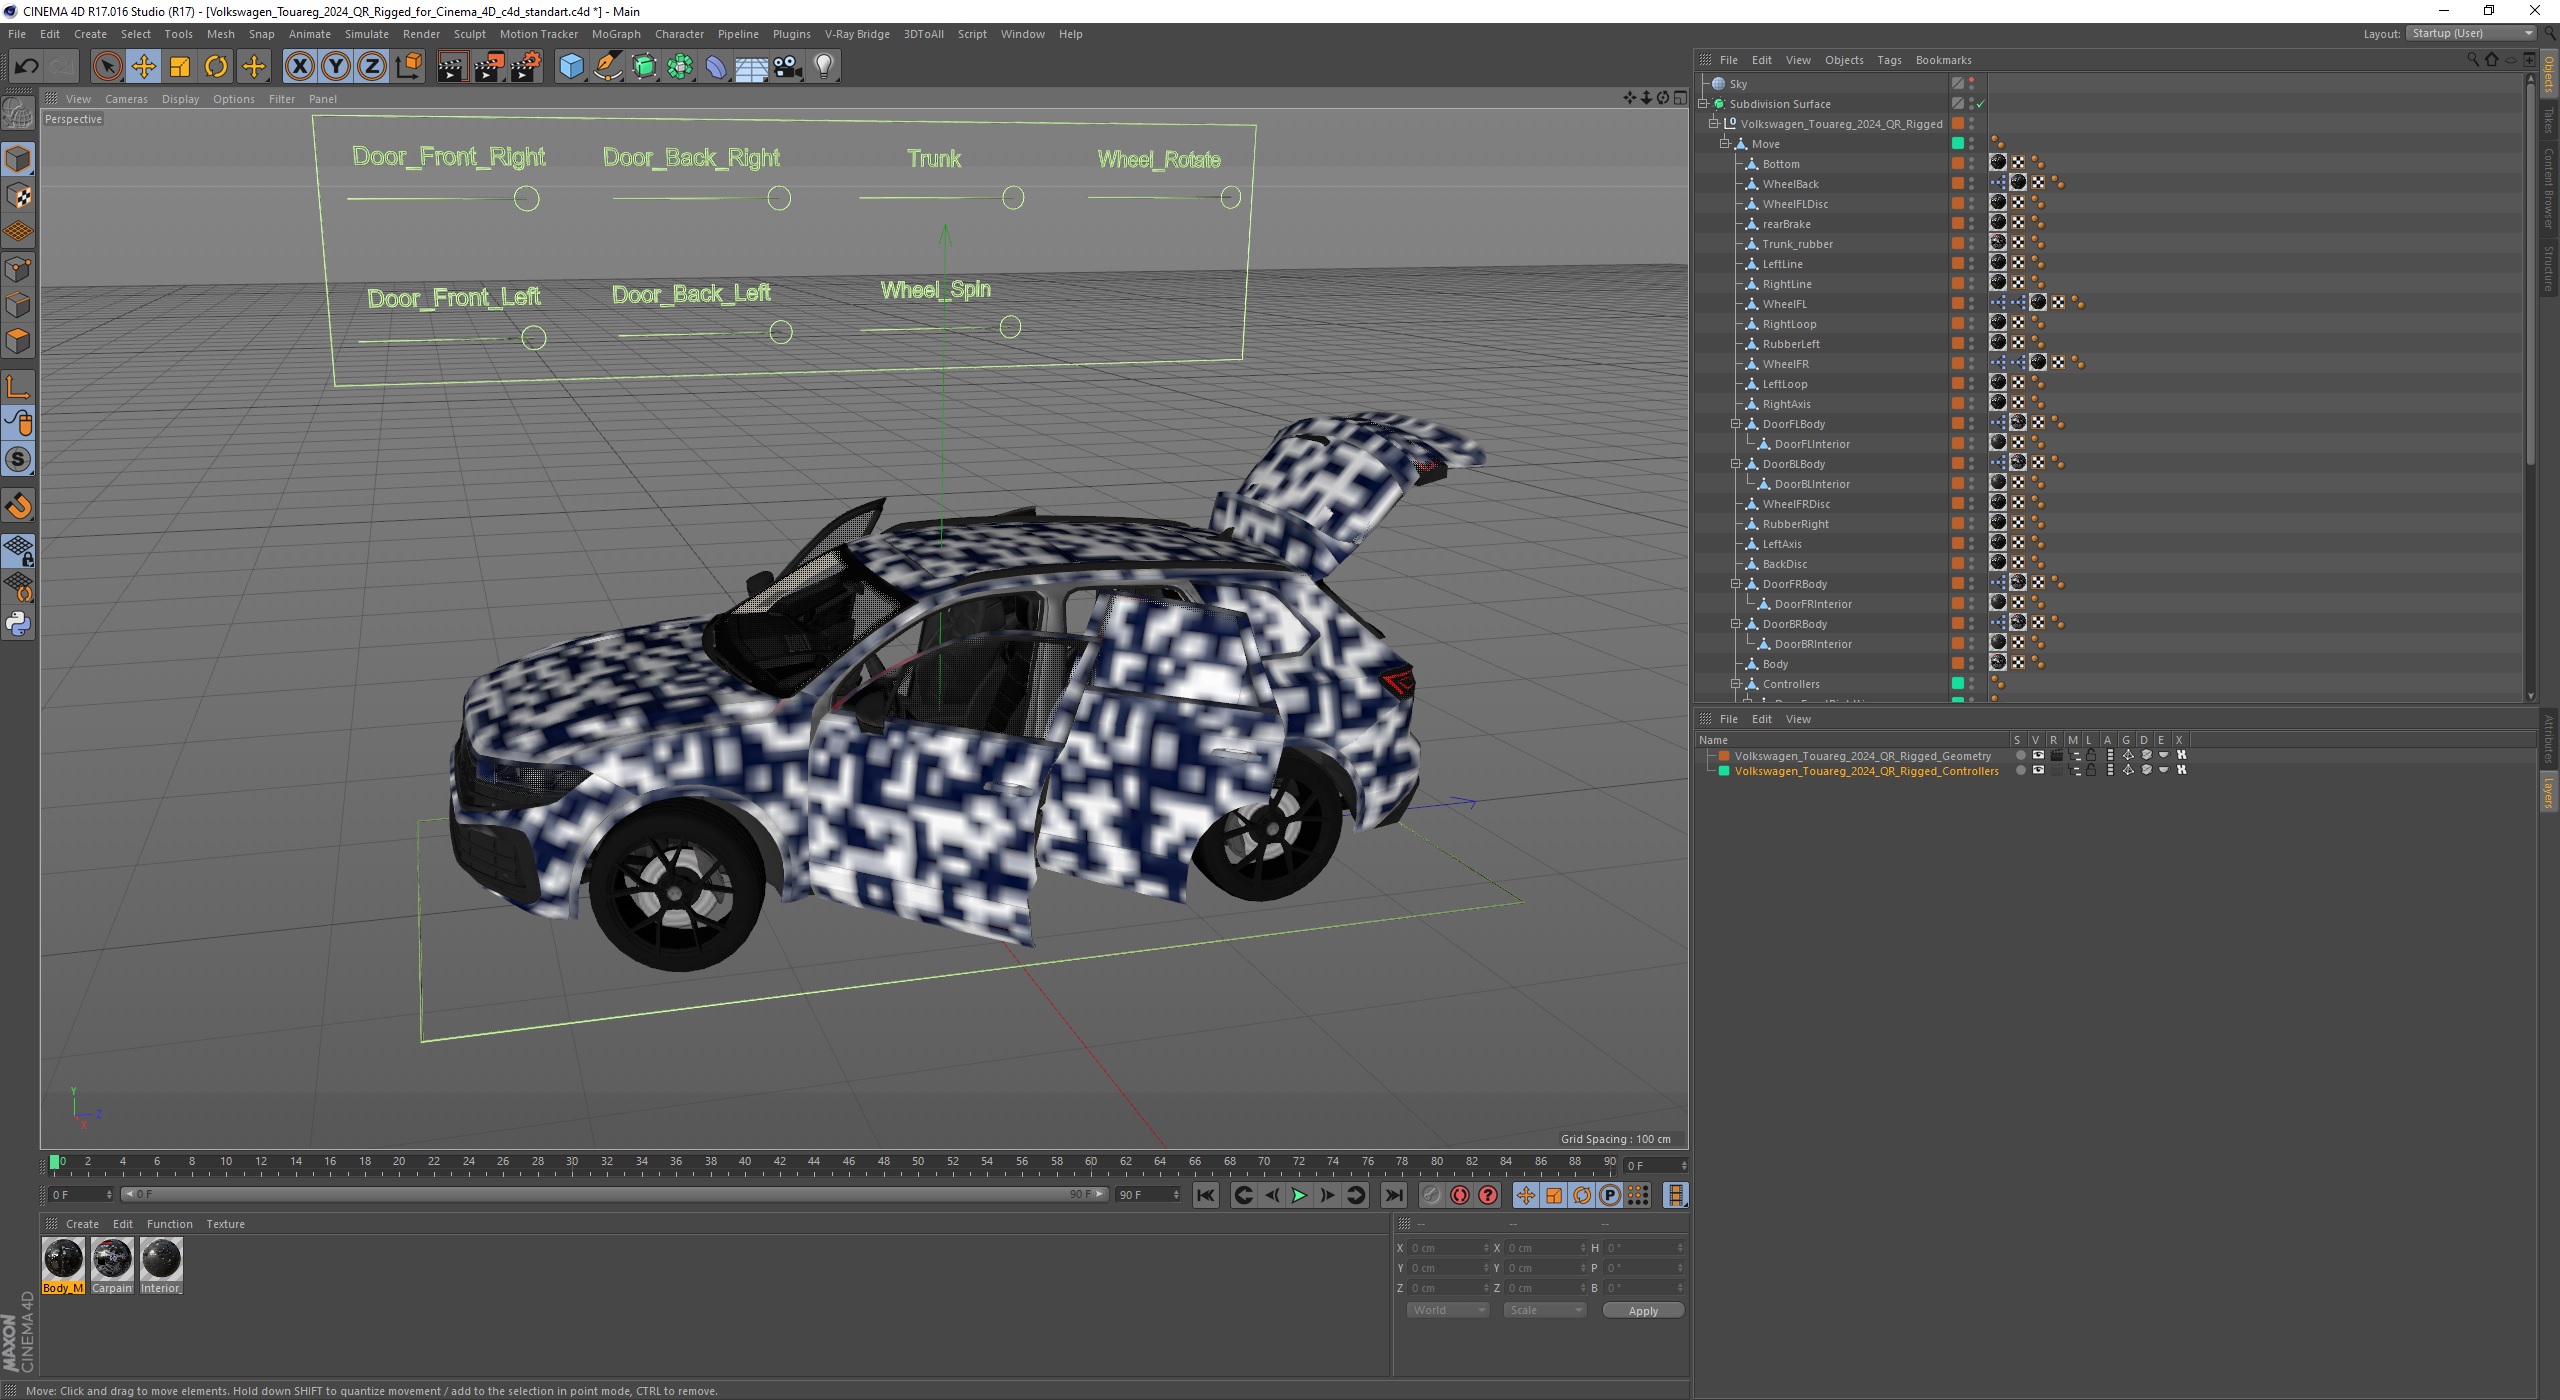Click the Undo arrow icon

tap(26, 67)
